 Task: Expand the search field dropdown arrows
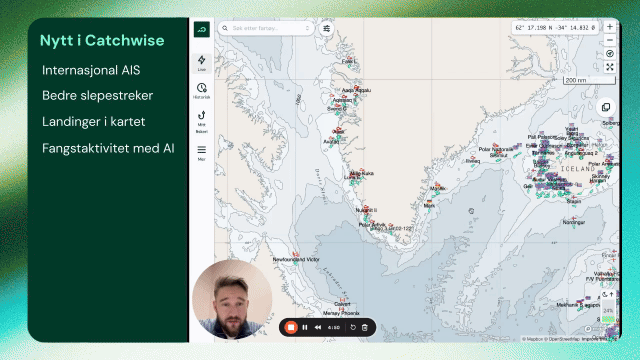coord(307,28)
